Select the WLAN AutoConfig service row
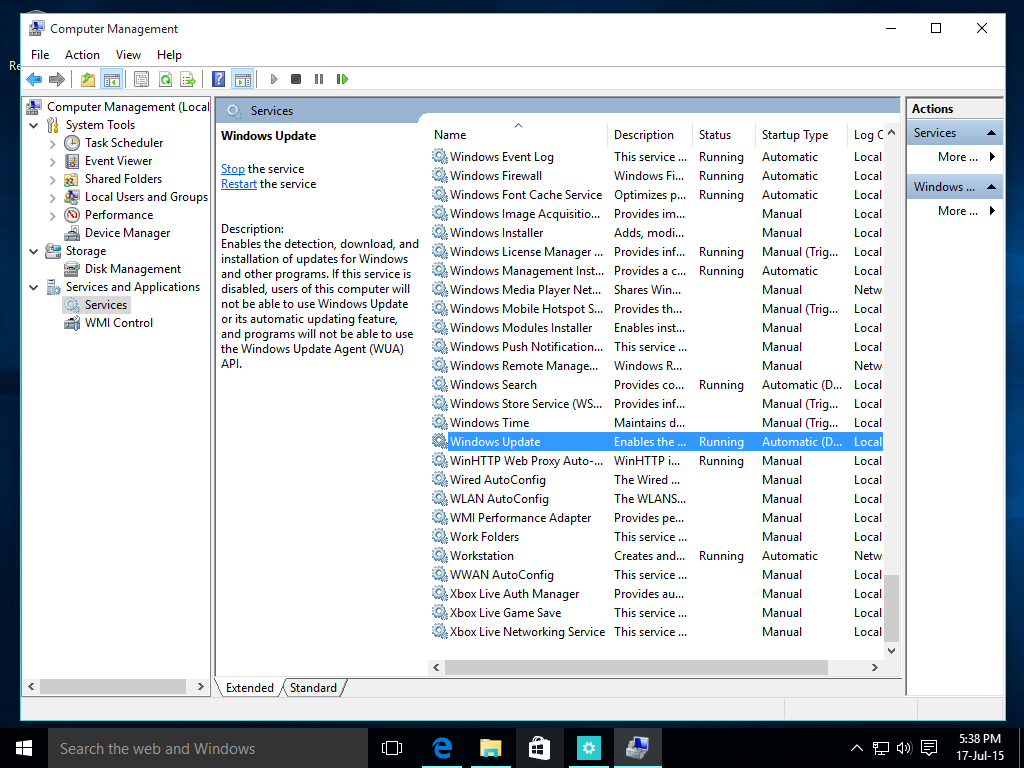The width and height of the screenshot is (1024, 768). 656,499
